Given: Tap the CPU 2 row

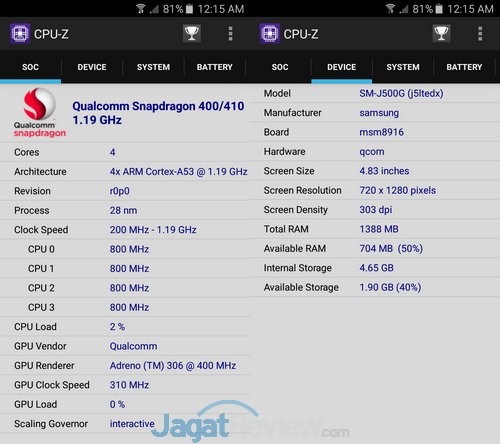Looking at the screenshot, I should click(125, 288).
